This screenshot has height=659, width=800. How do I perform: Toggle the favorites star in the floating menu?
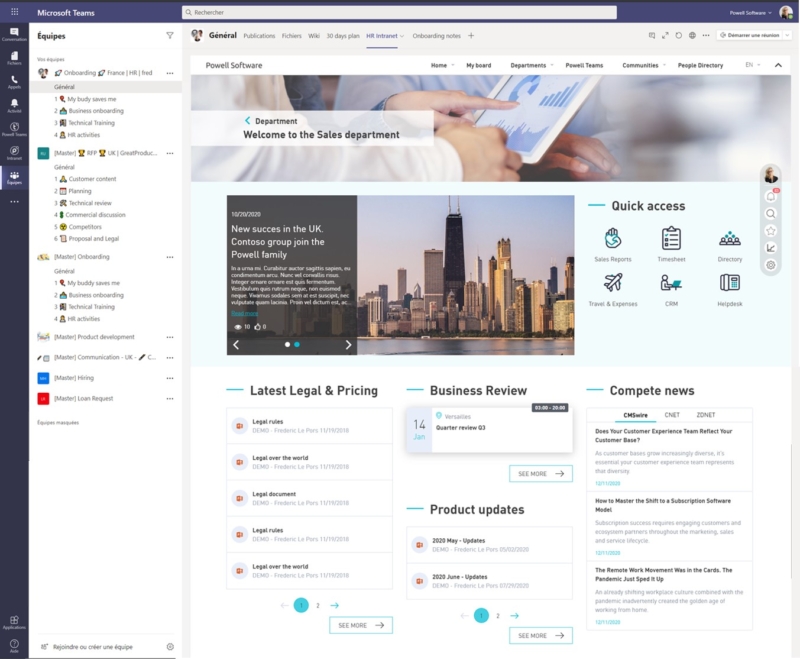click(x=771, y=230)
